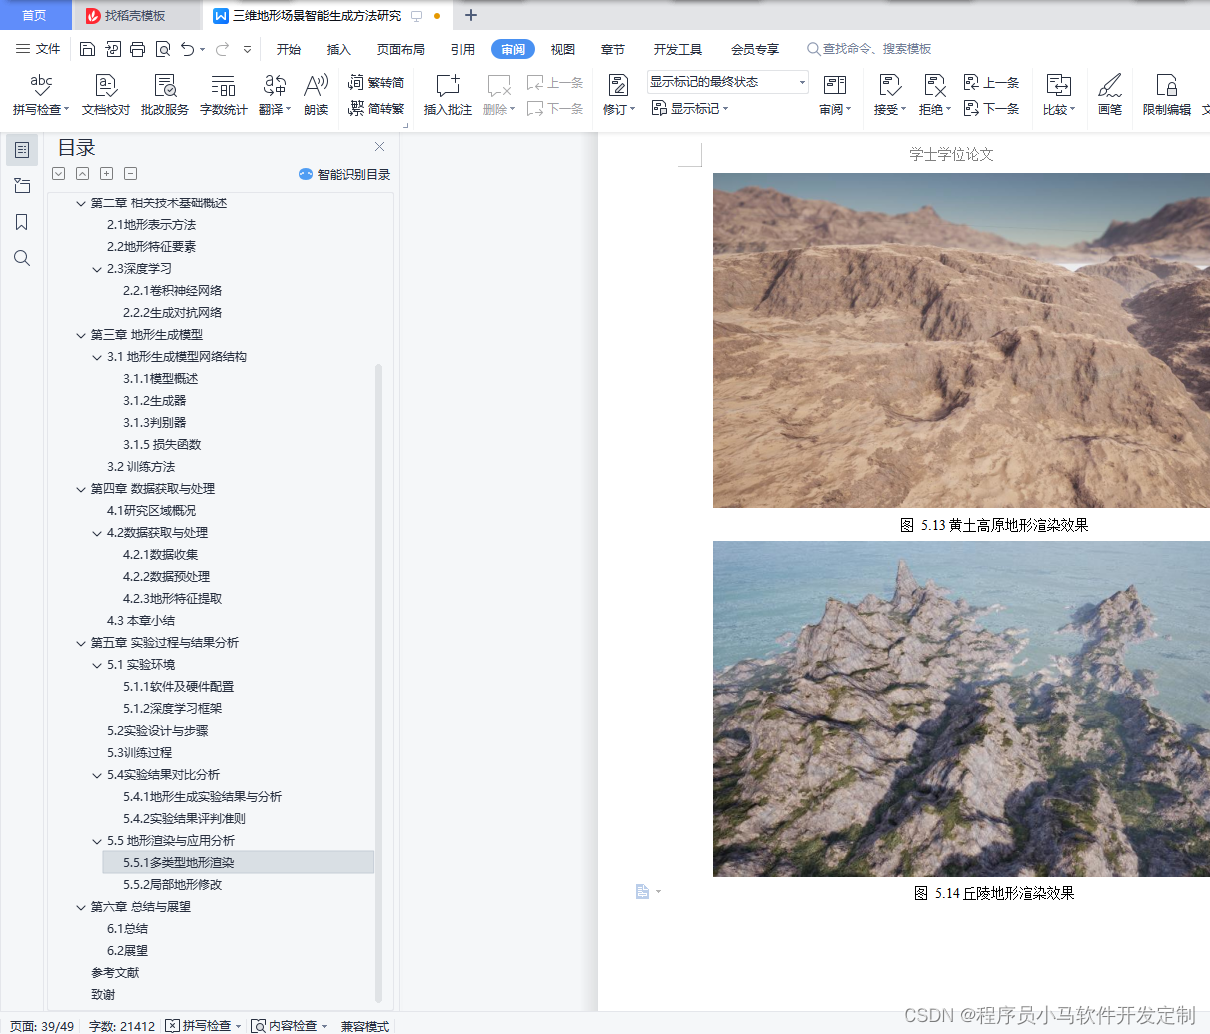Switch to the 开发工具 ribbon tab
Image resolution: width=1210 pixels, height=1034 pixels.
click(x=678, y=49)
